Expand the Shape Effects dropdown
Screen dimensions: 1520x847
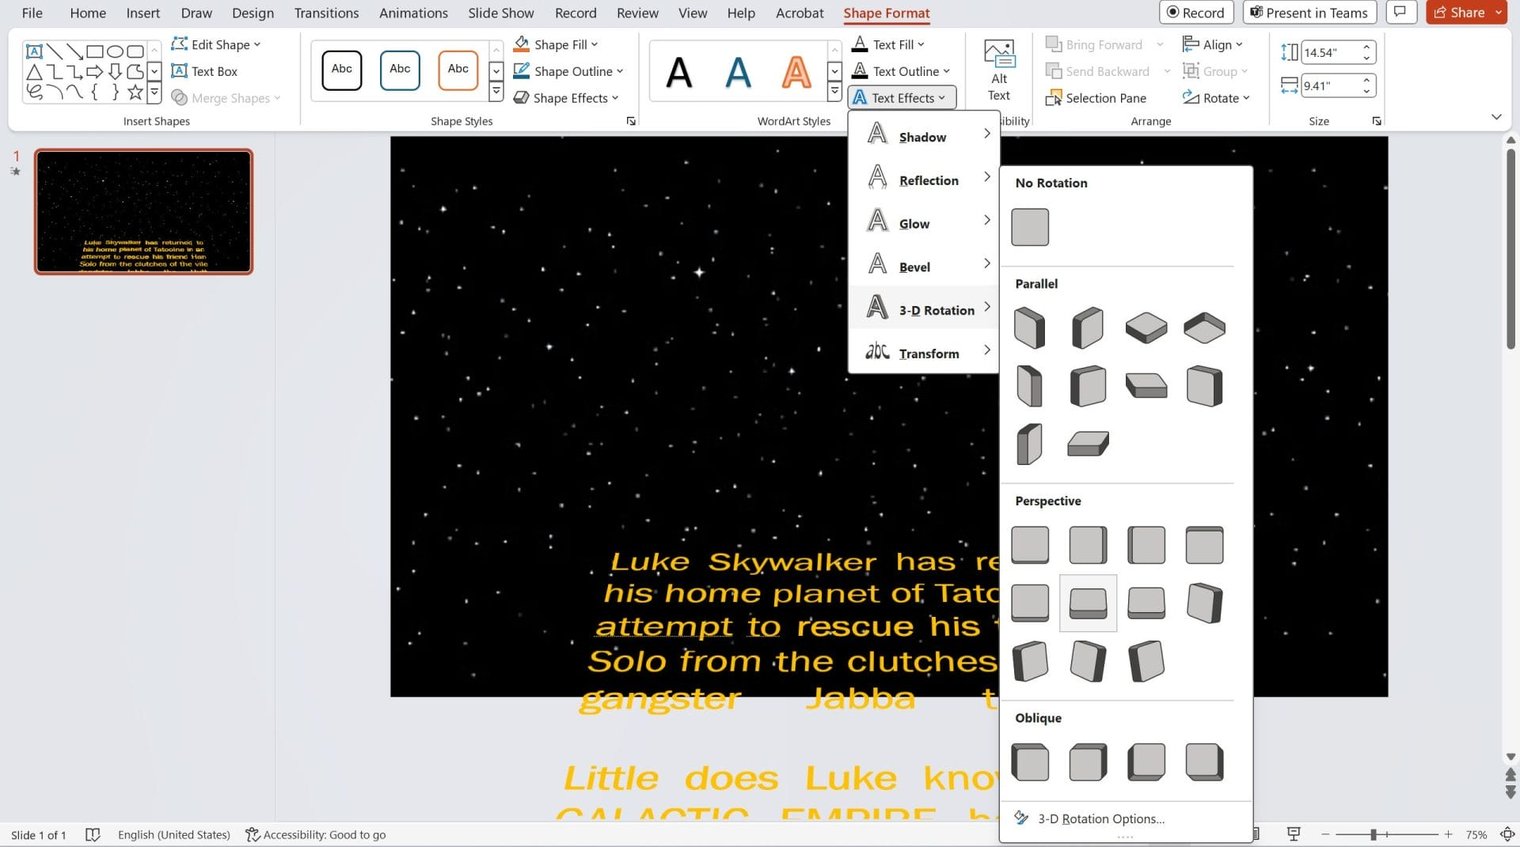coord(566,98)
